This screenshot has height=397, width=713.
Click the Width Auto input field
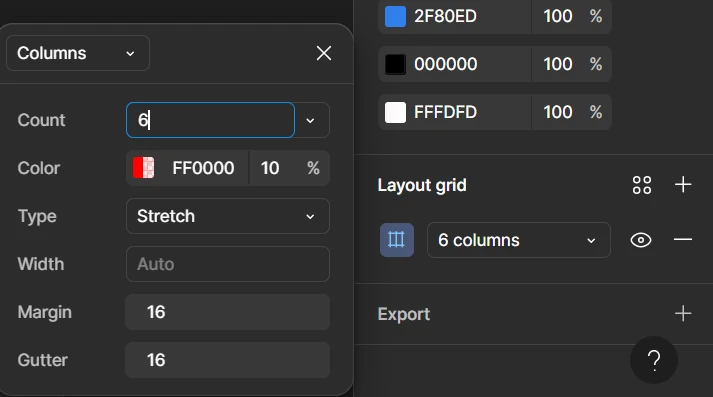pyautogui.click(x=228, y=264)
